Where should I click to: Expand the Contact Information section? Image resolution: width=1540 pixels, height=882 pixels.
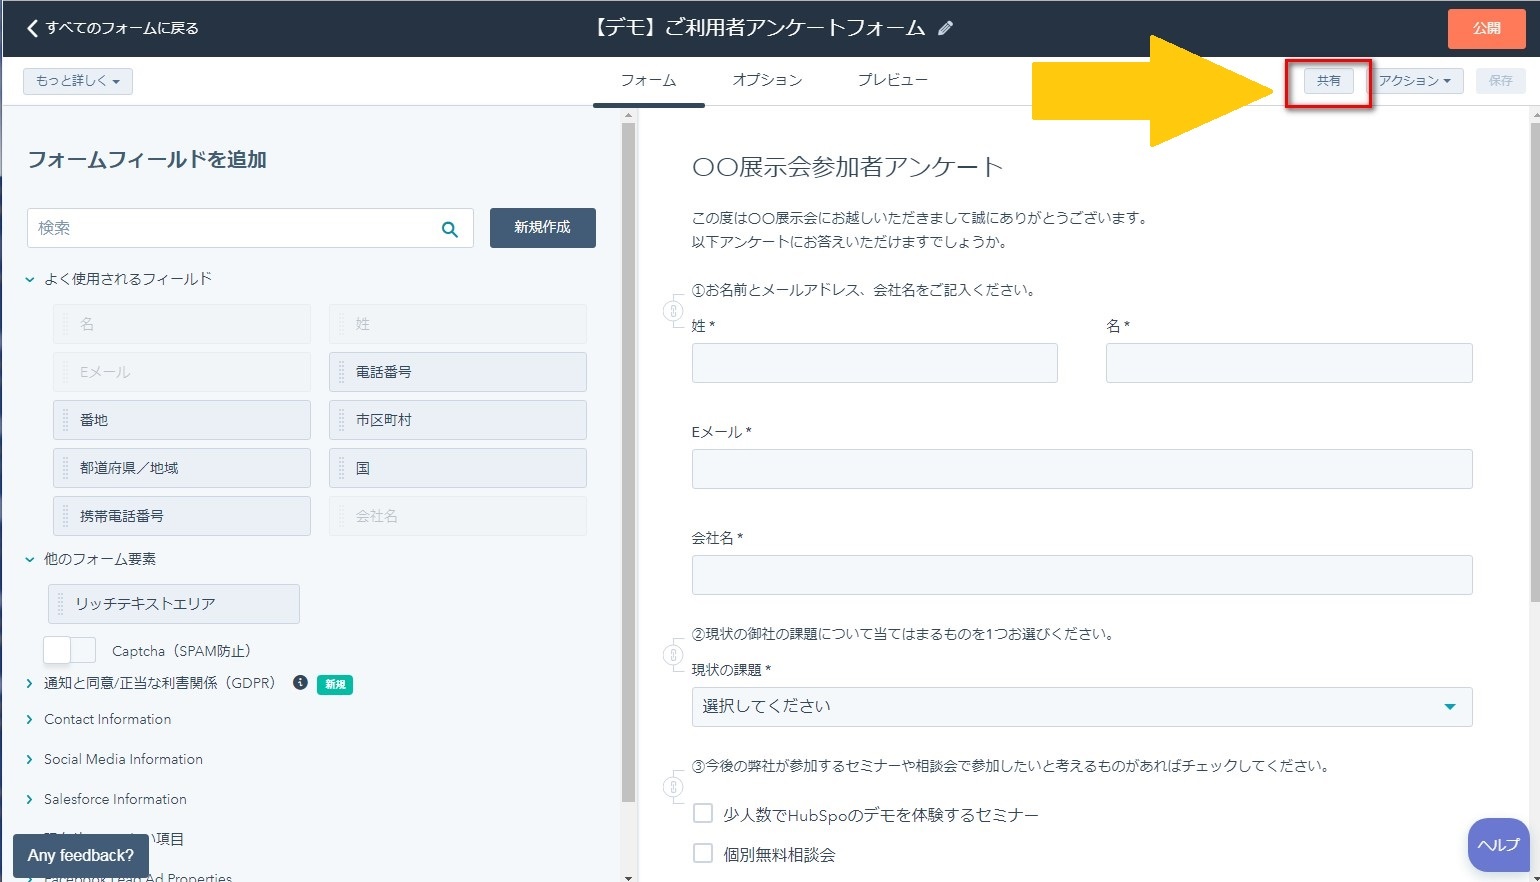coord(30,720)
